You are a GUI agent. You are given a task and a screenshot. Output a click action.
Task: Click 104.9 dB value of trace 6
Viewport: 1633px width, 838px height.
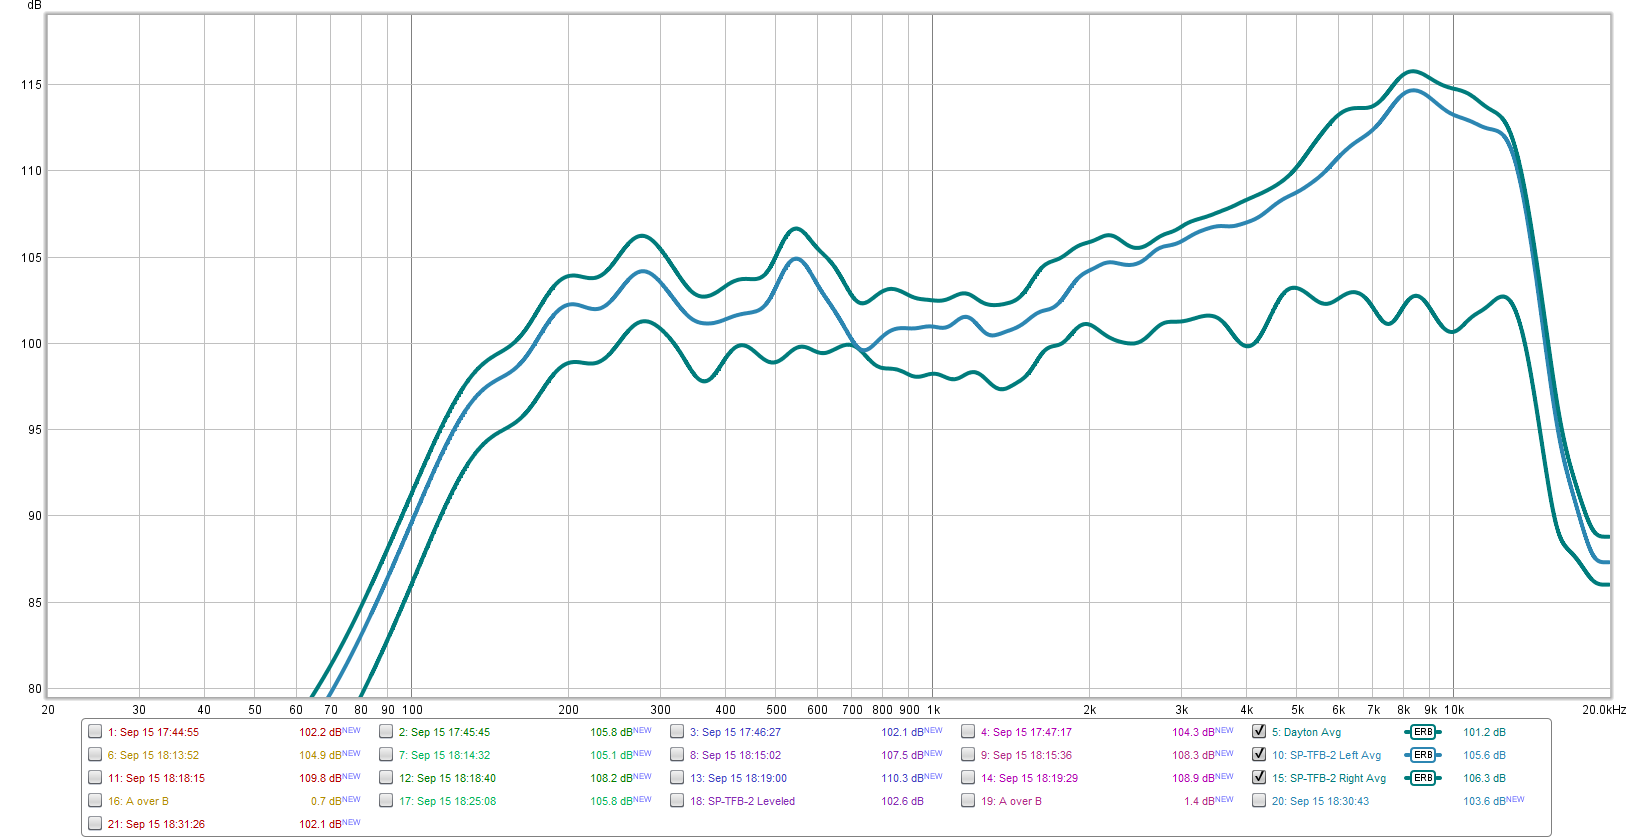320,756
